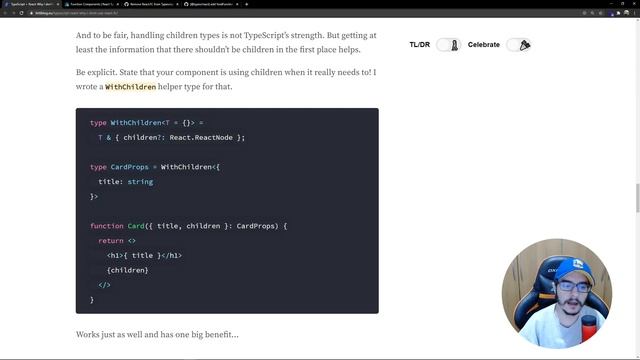Image resolution: width=640 pixels, height=360 pixels.
Task: Close the first TypeScript + React tab
Action: [58, 4]
